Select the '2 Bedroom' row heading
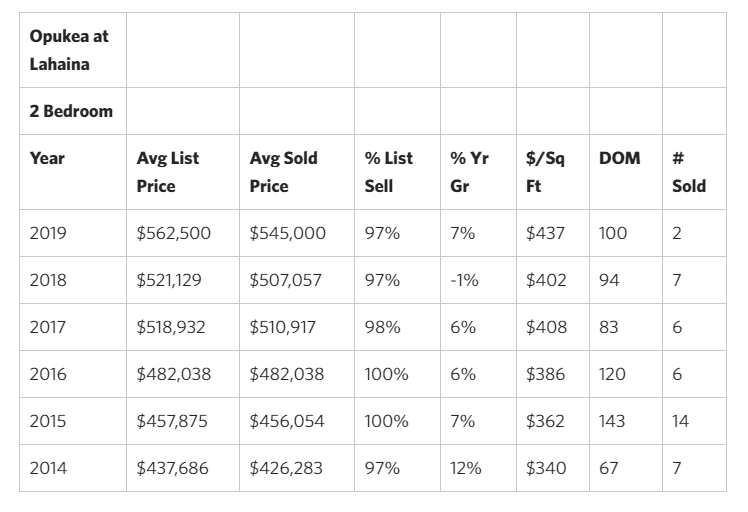This screenshot has height=512, width=748. pos(71,111)
